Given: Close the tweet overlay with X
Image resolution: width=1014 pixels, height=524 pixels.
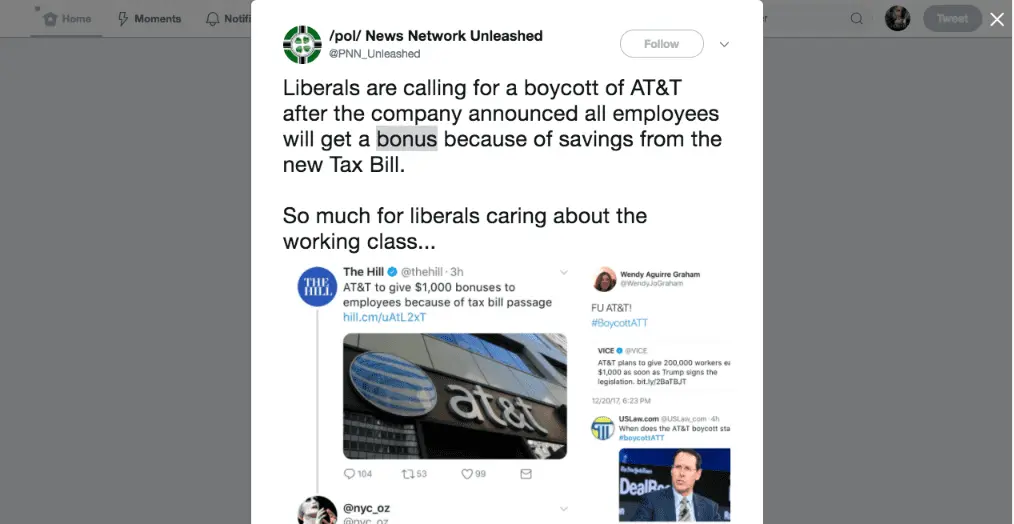Looking at the screenshot, I should pyautogui.click(x=997, y=20).
